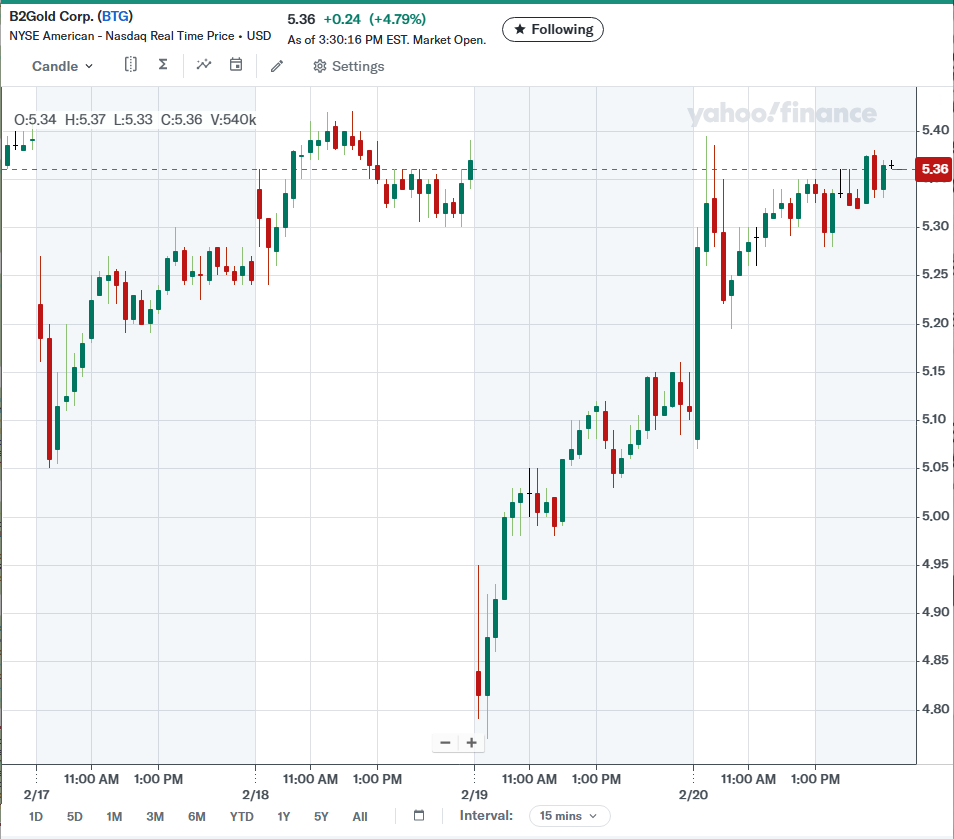The width and height of the screenshot is (954, 839).
Task: Click the Interval: label
Action: [486, 816]
